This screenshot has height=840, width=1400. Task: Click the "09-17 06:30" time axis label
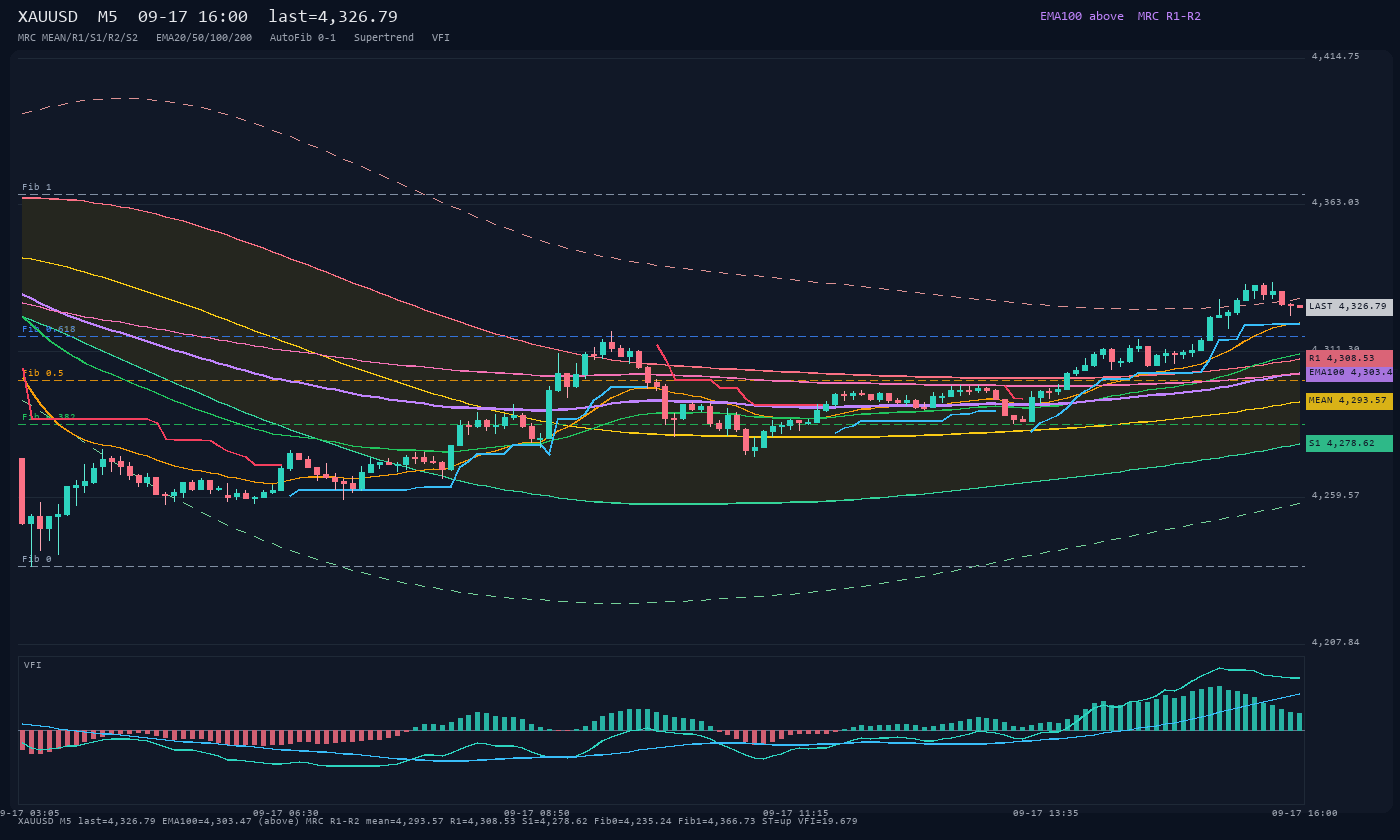point(286,813)
